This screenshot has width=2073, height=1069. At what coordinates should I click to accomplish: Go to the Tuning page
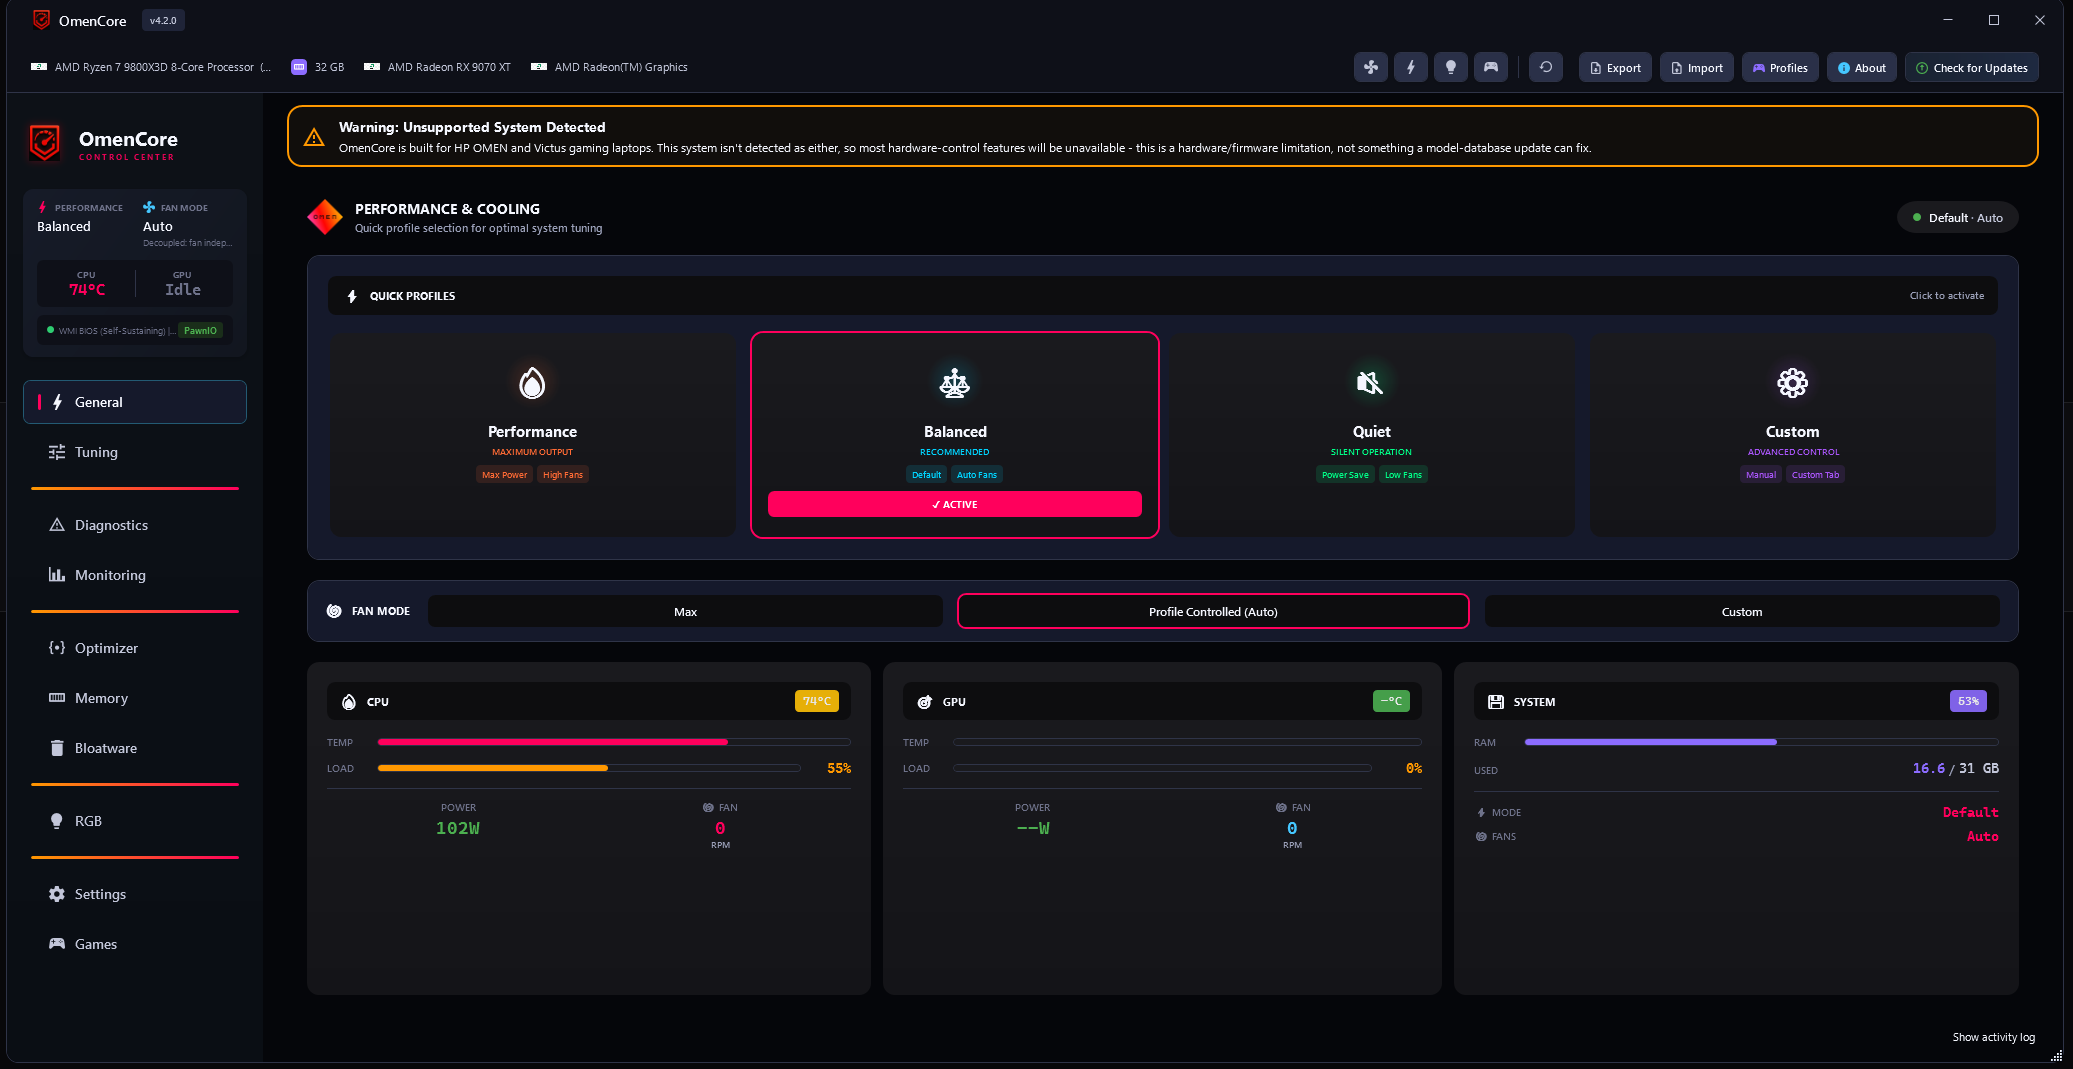[135, 452]
